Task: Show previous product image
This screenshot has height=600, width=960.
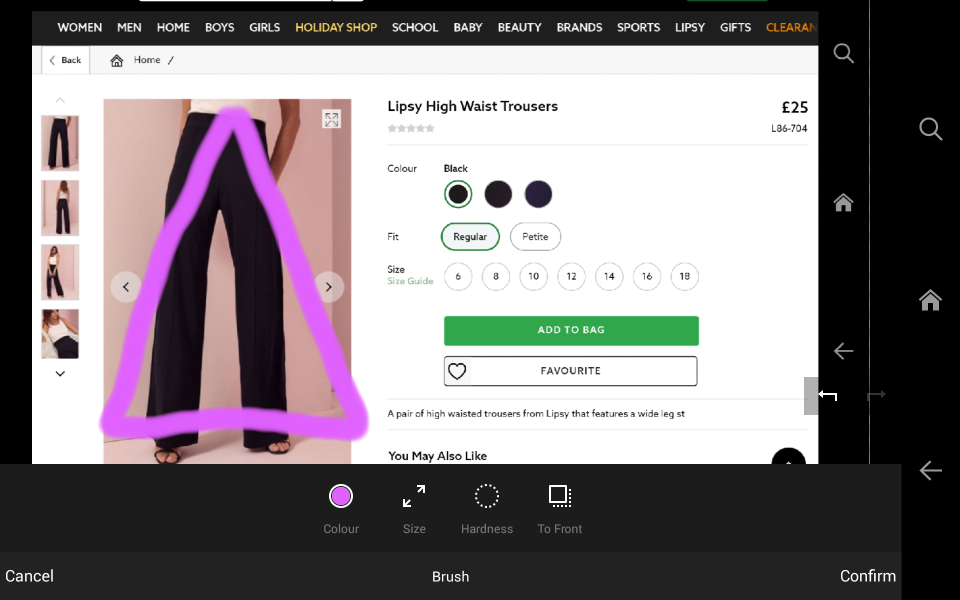Action: pyautogui.click(x=126, y=287)
